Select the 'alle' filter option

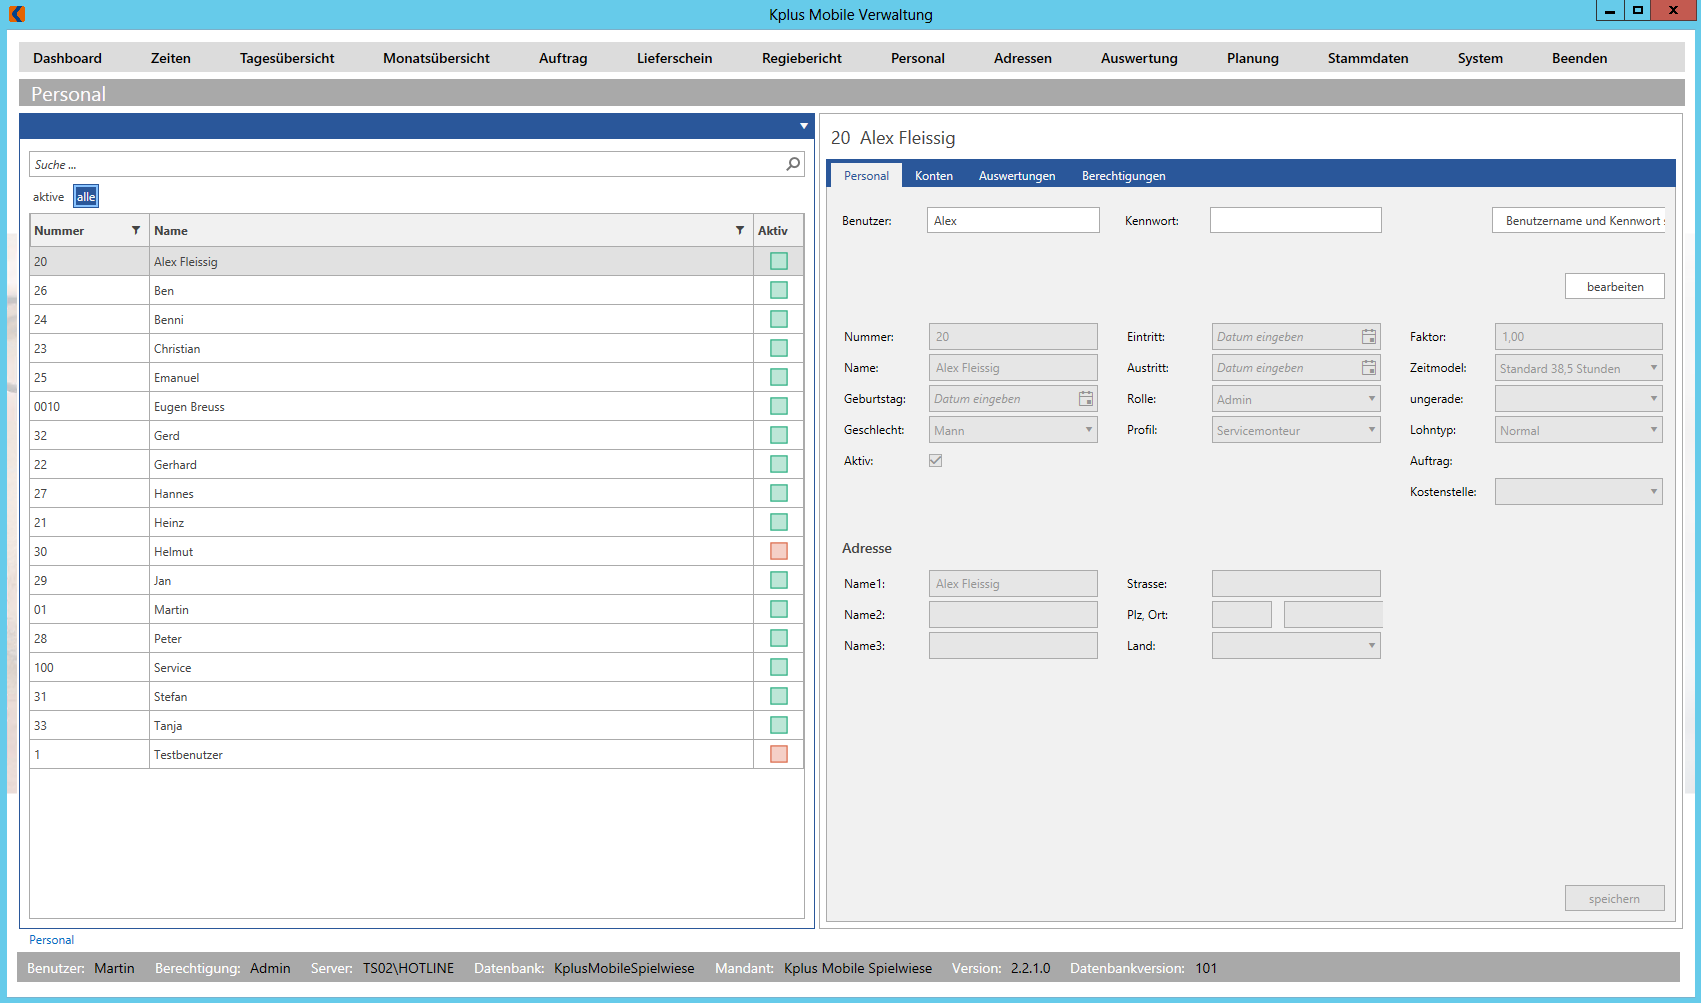pos(86,197)
